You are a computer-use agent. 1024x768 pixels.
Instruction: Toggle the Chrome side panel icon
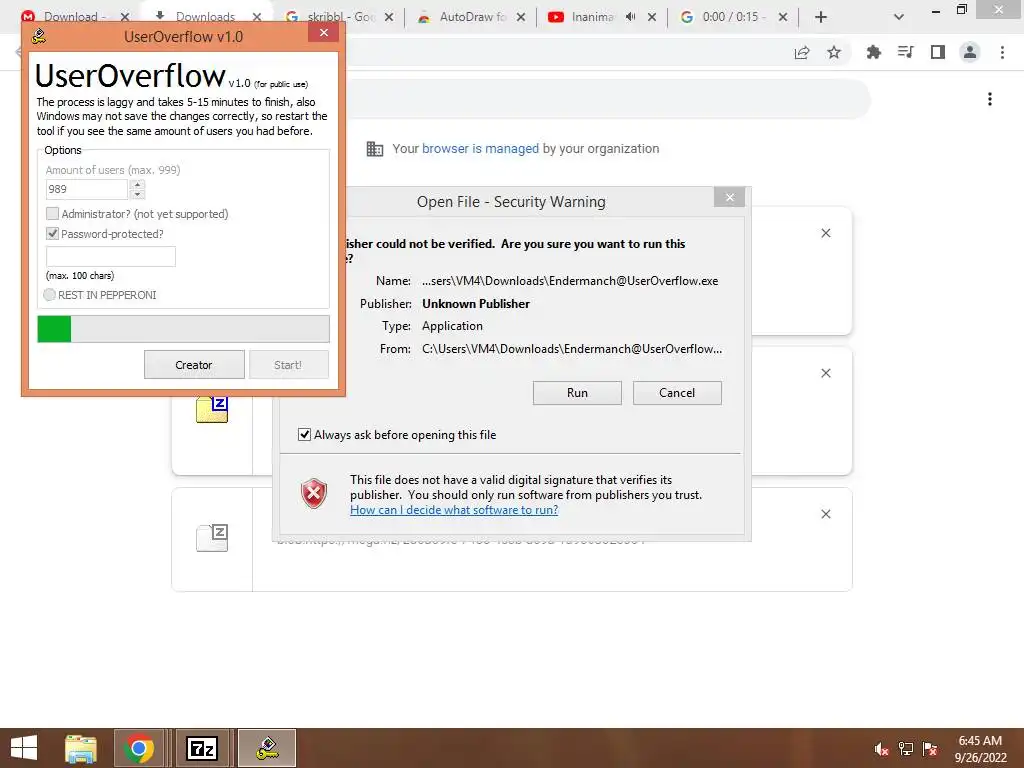pyautogui.click(x=938, y=52)
